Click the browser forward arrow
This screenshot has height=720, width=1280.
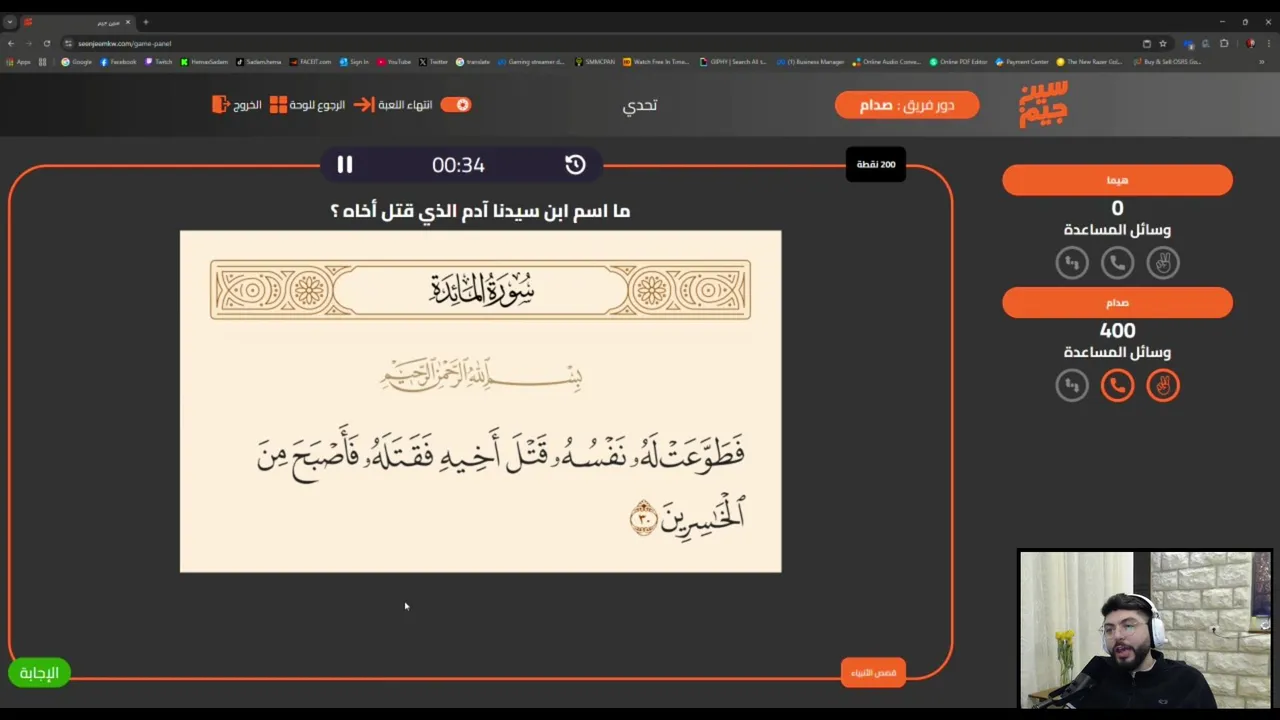pyautogui.click(x=28, y=43)
